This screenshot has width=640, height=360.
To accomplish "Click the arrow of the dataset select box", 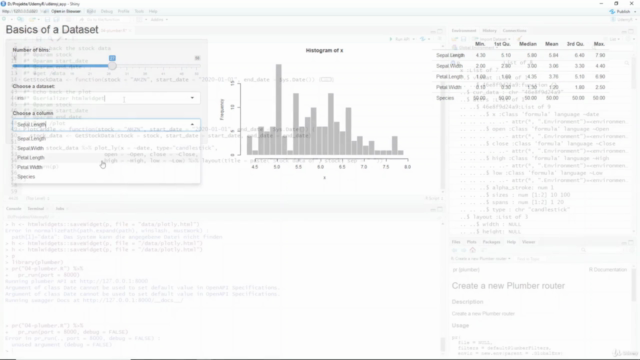I will (x=192, y=98).
